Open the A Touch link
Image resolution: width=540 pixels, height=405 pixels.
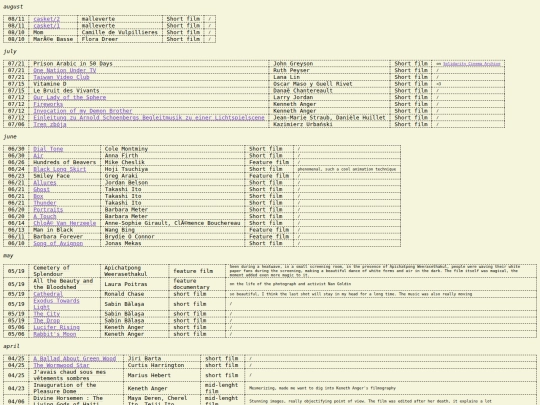click(x=44, y=216)
